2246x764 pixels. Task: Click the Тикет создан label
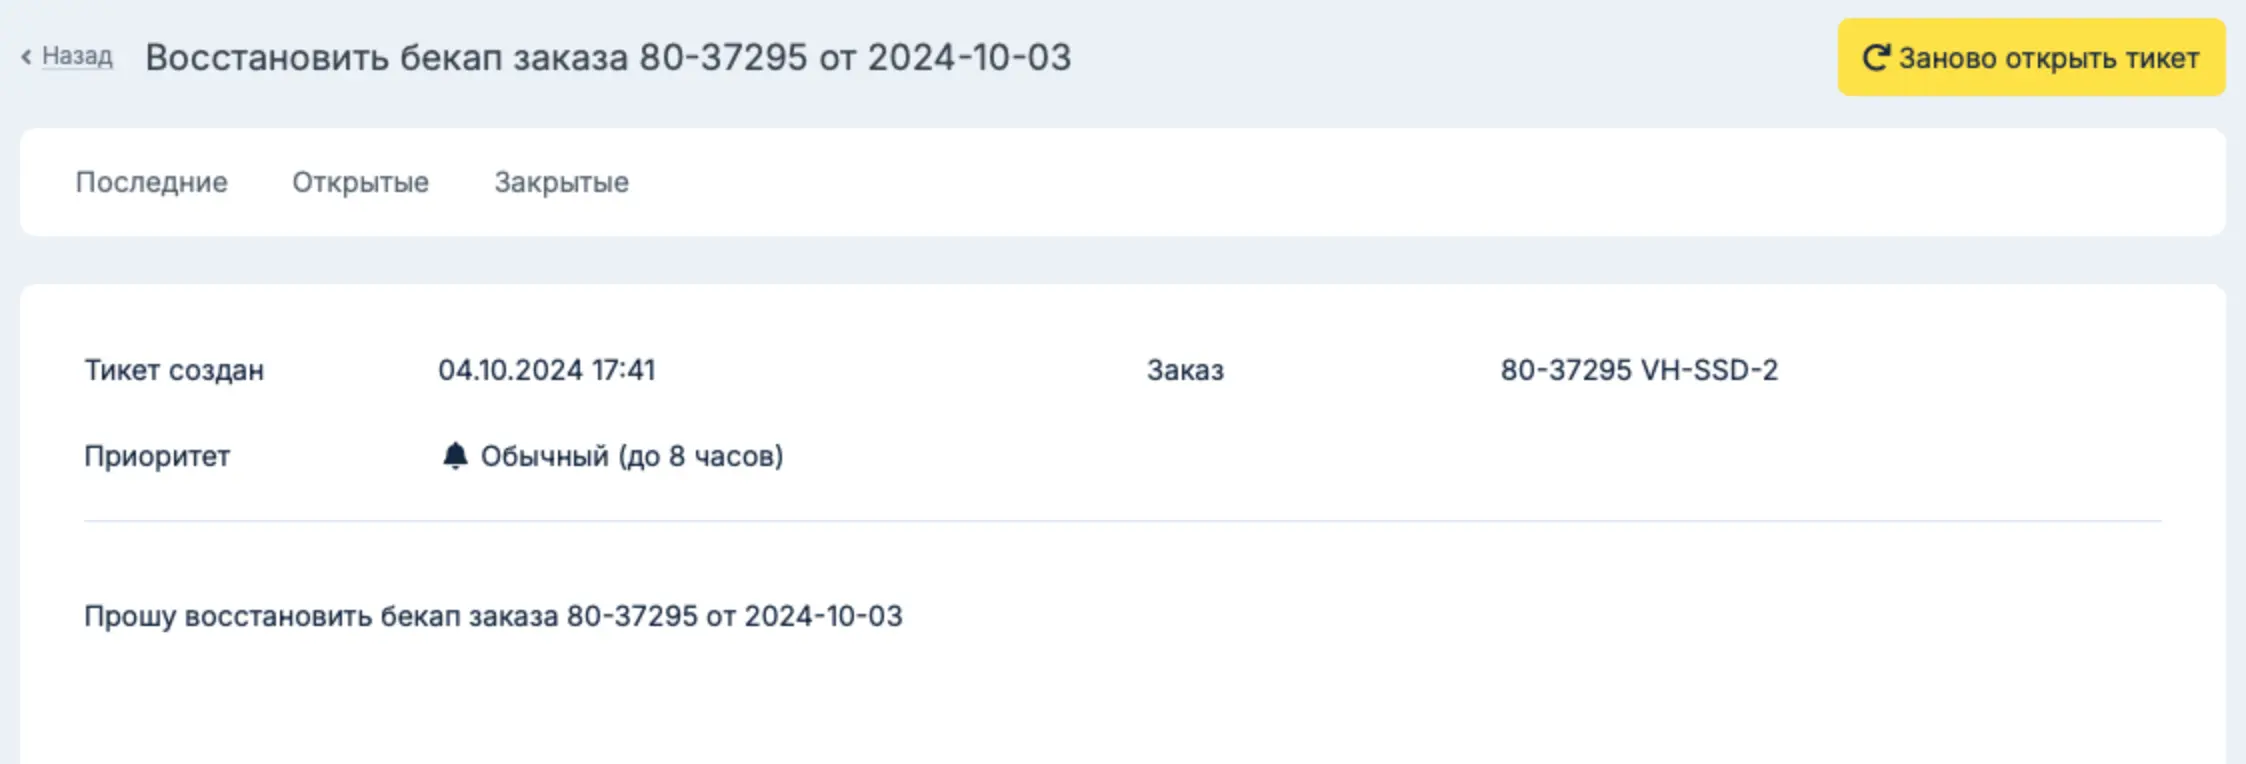(174, 370)
